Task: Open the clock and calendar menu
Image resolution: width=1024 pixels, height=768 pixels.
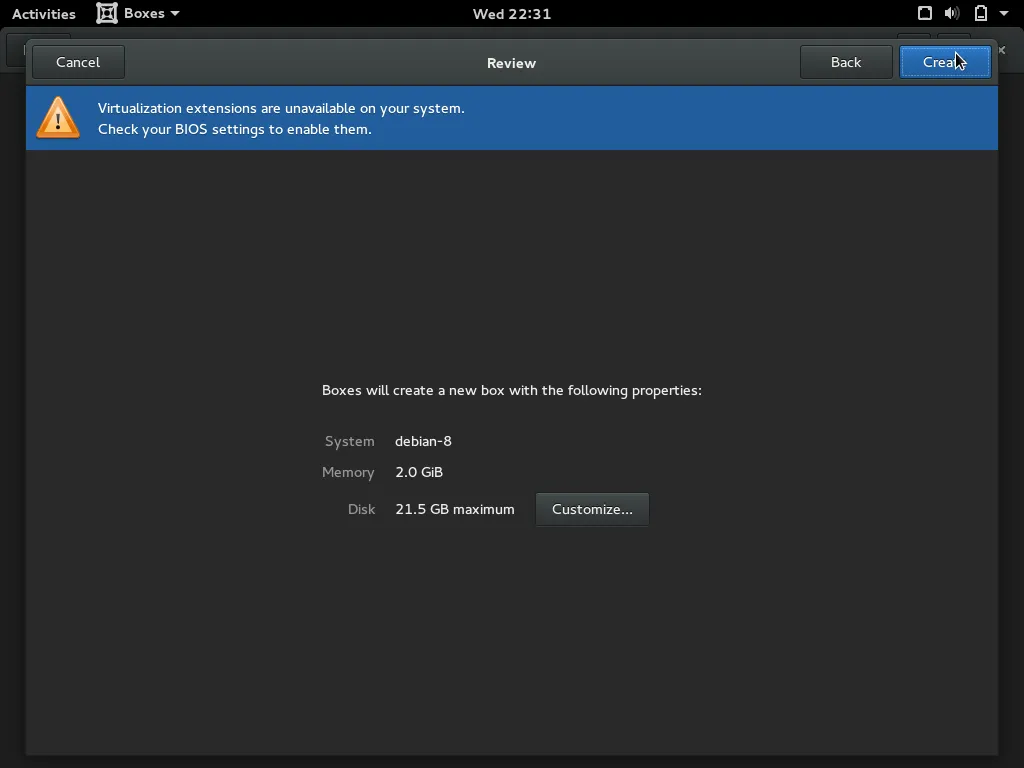Action: pyautogui.click(x=511, y=13)
